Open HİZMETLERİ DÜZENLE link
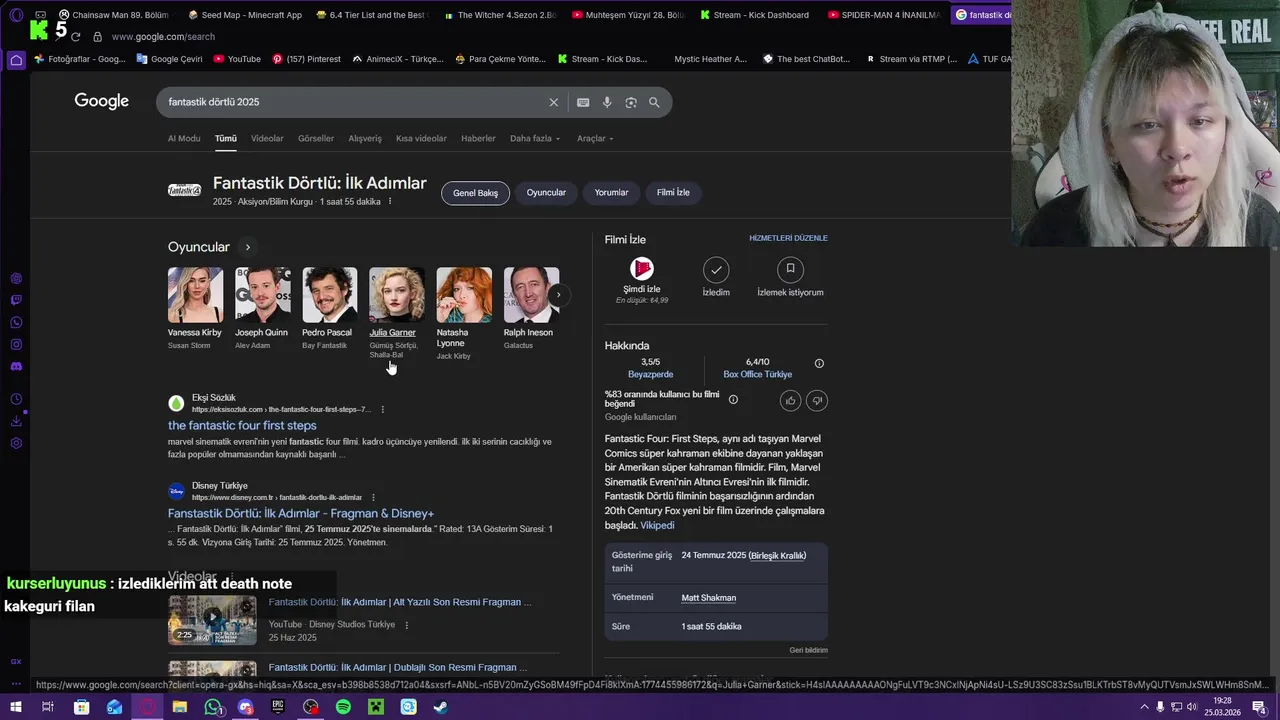1280x720 pixels. (788, 238)
